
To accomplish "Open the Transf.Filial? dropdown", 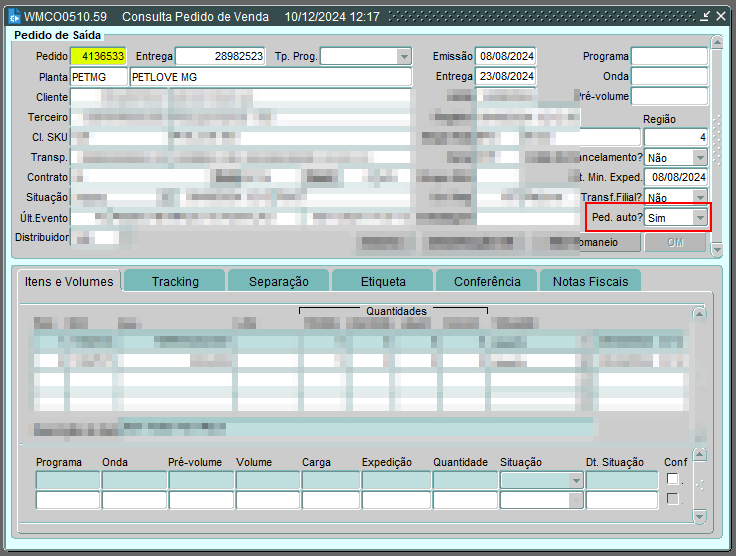I will (700, 197).
